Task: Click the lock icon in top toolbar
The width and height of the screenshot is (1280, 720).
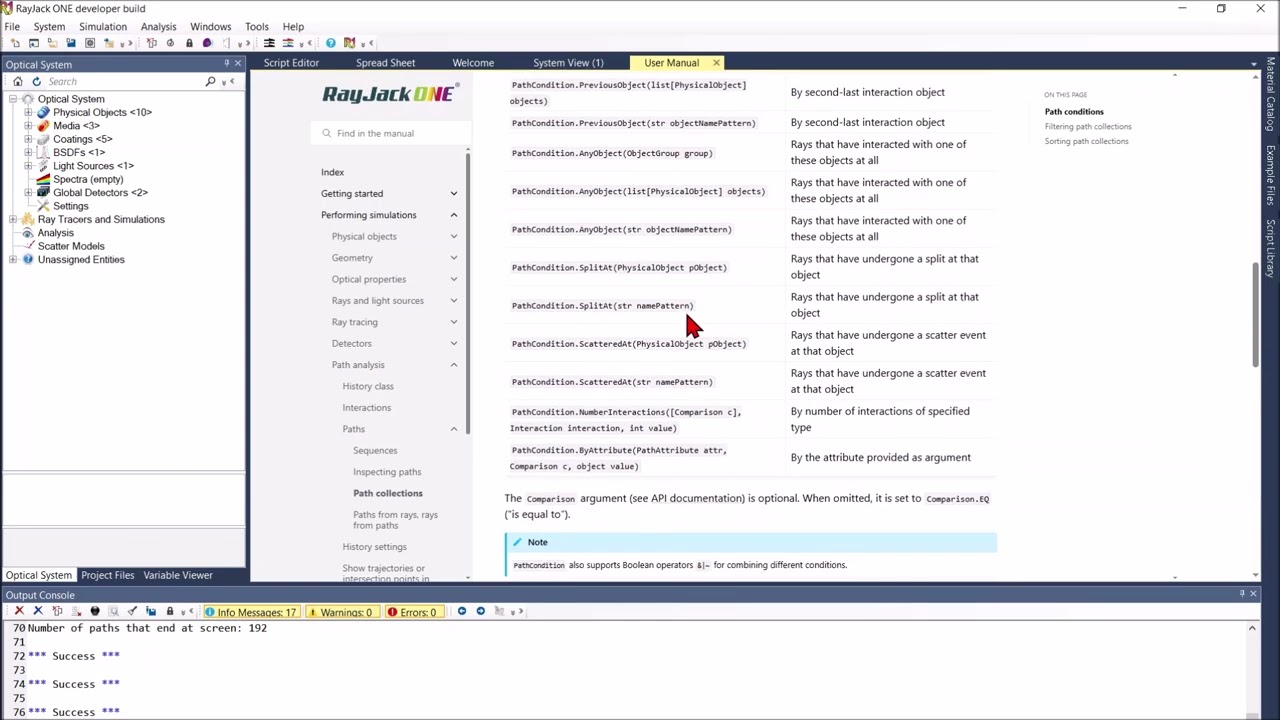Action: (189, 43)
